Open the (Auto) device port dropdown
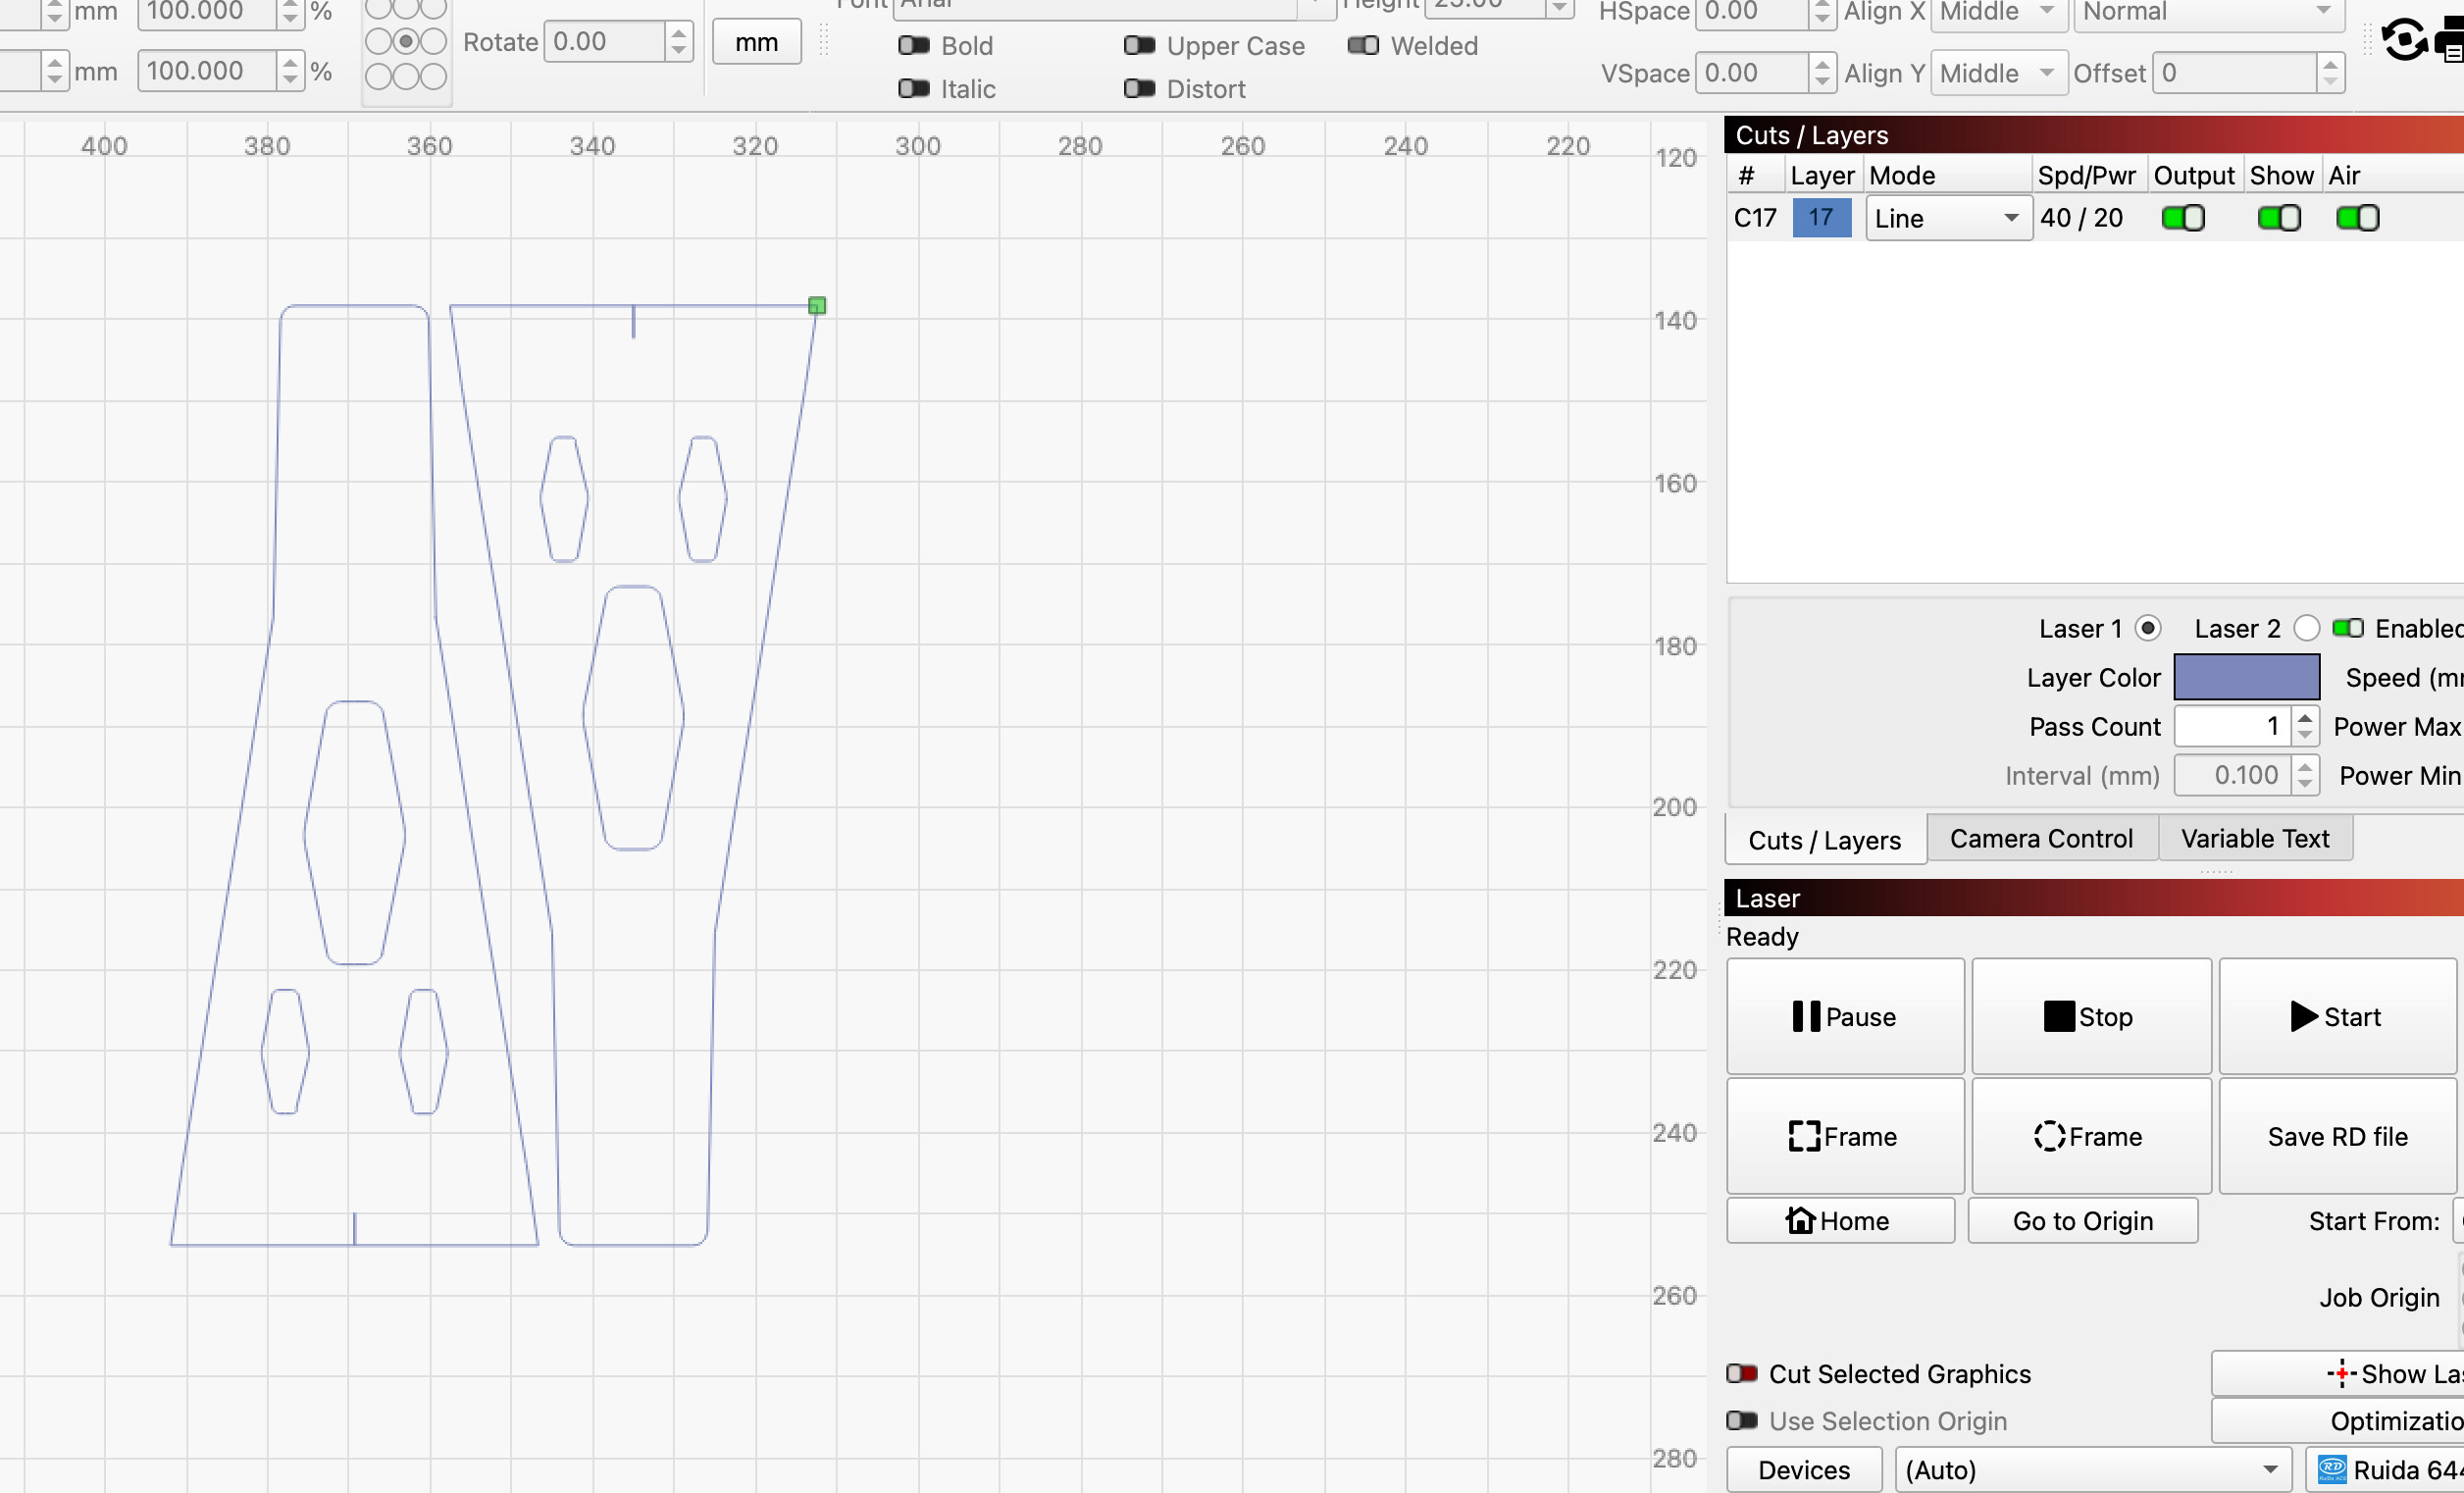This screenshot has height=1493, width=2464. click(2093, 1470)
